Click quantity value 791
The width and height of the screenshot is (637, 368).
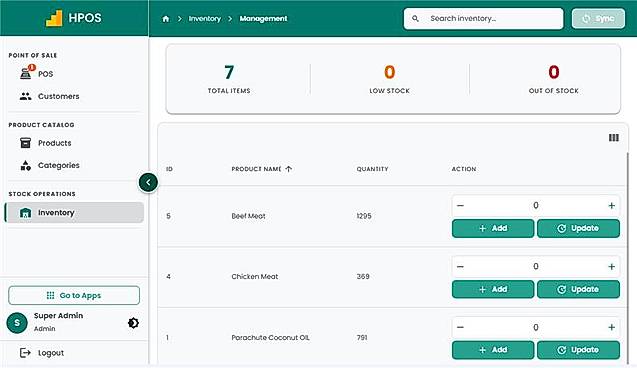coord(362,338)
